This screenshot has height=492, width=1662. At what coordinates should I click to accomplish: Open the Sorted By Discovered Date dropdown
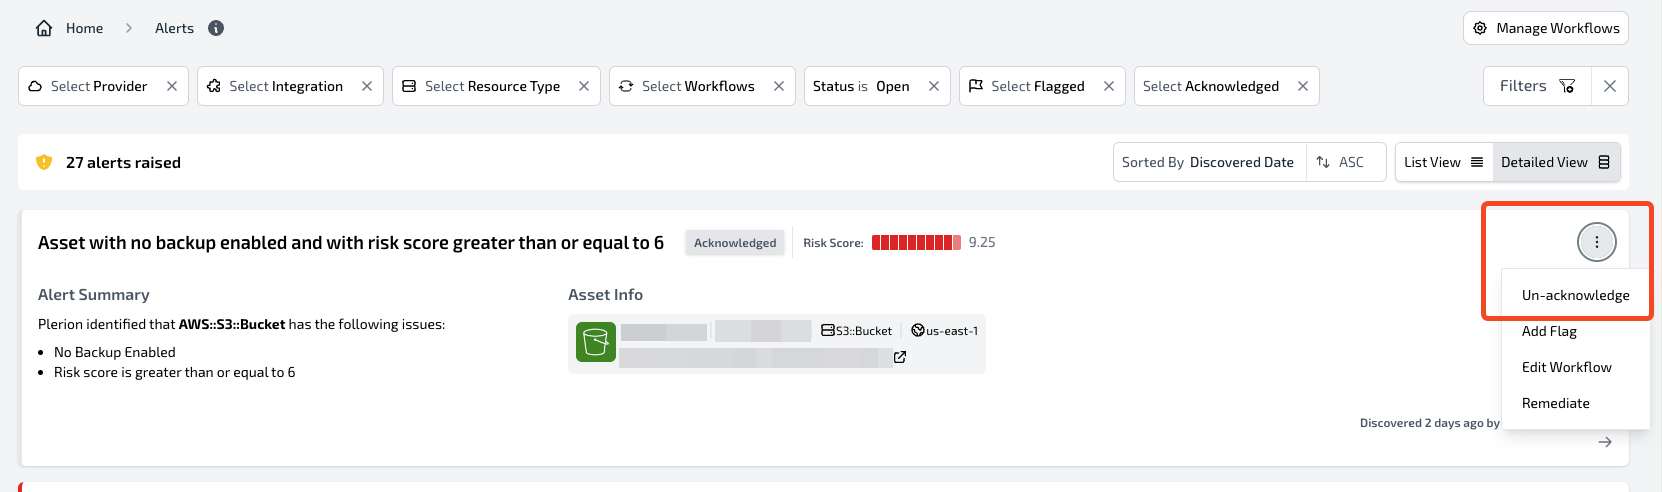[x=1208, y=162]
